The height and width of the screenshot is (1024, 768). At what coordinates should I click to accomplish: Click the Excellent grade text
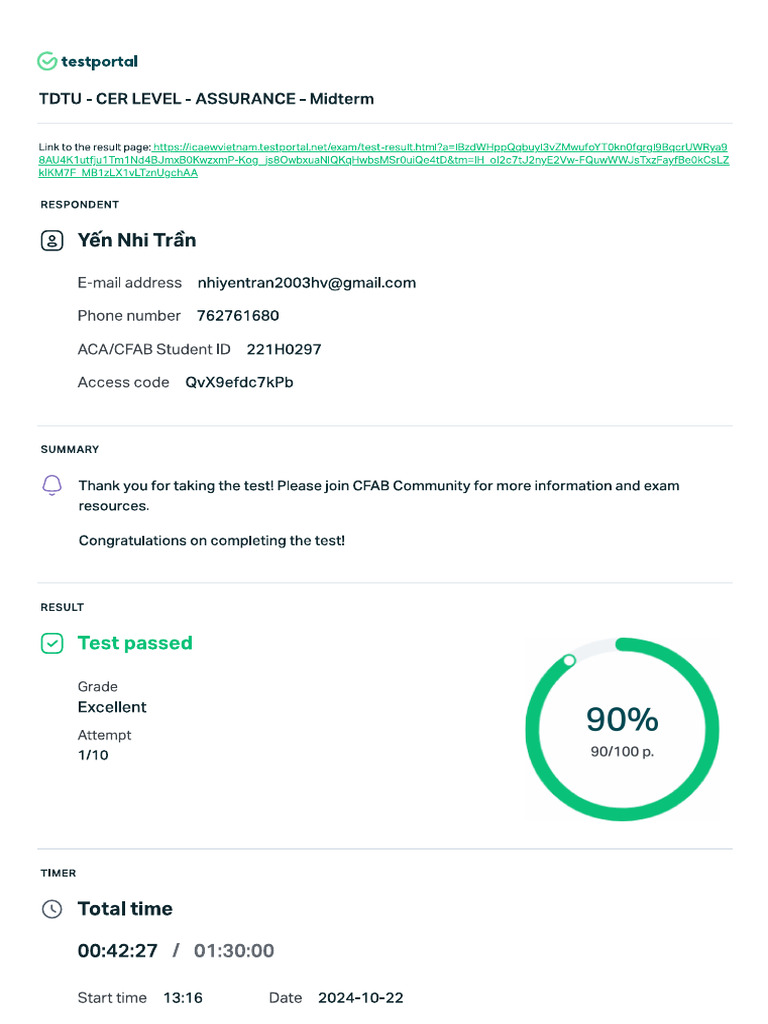[x=112, y=707]
